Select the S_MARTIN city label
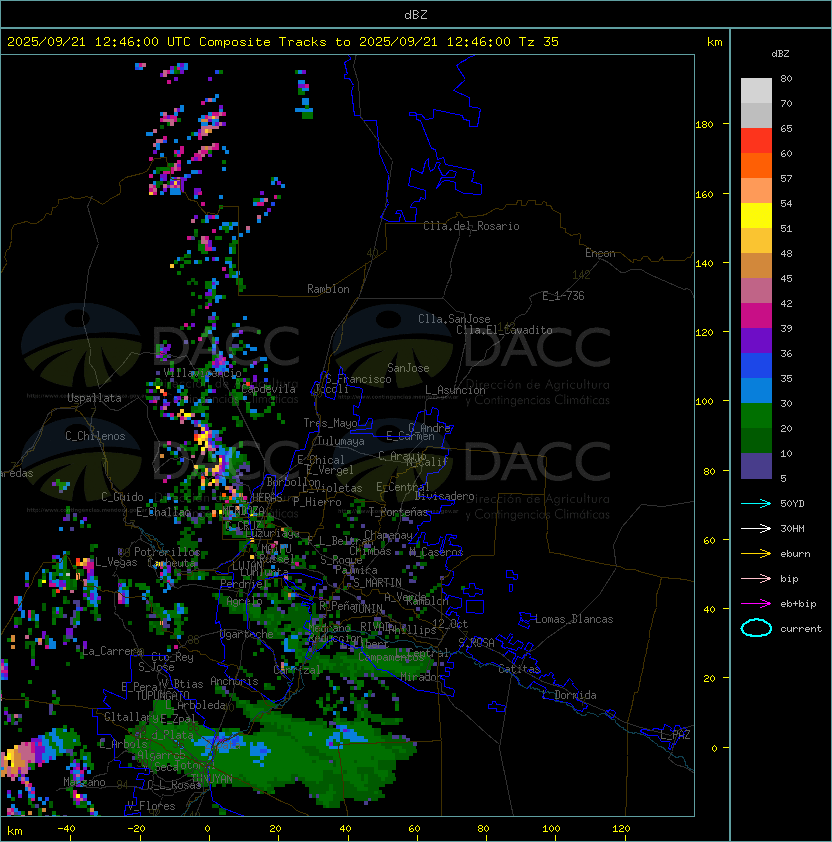The width and height of the screenshot is (832, 842). point(377,583)
